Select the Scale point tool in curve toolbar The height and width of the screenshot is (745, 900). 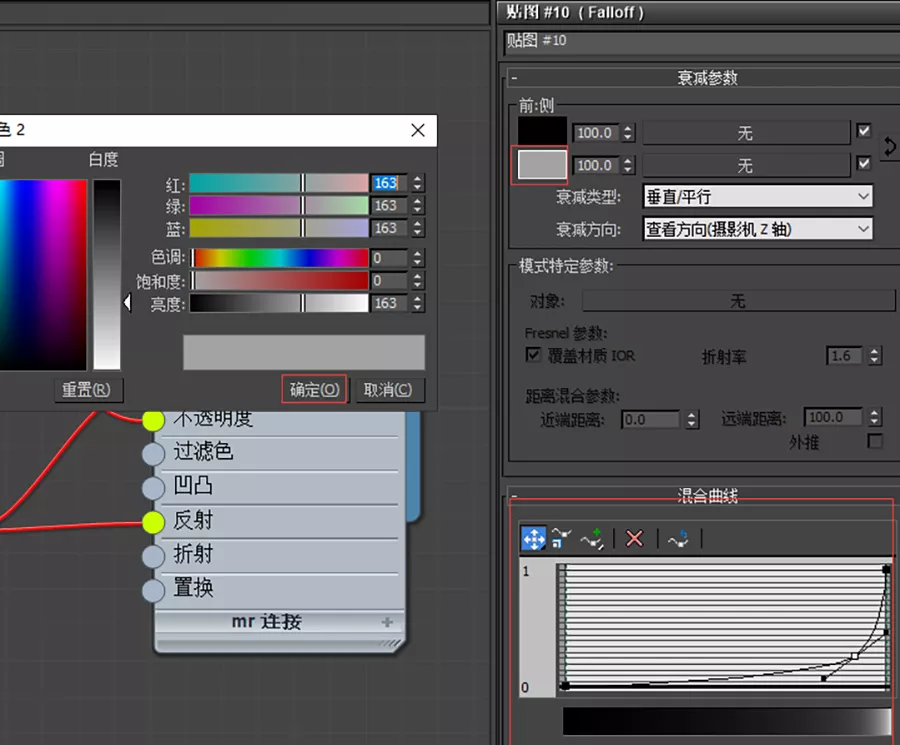point(561,538)
